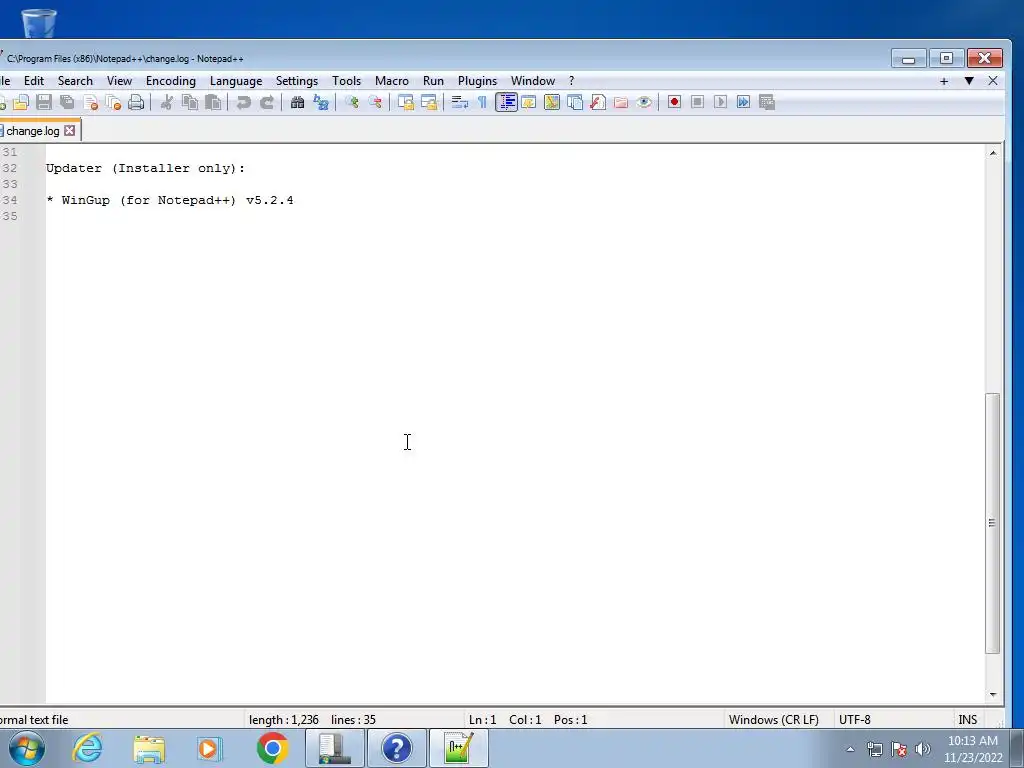Open the Edit menu

[34, 81]
